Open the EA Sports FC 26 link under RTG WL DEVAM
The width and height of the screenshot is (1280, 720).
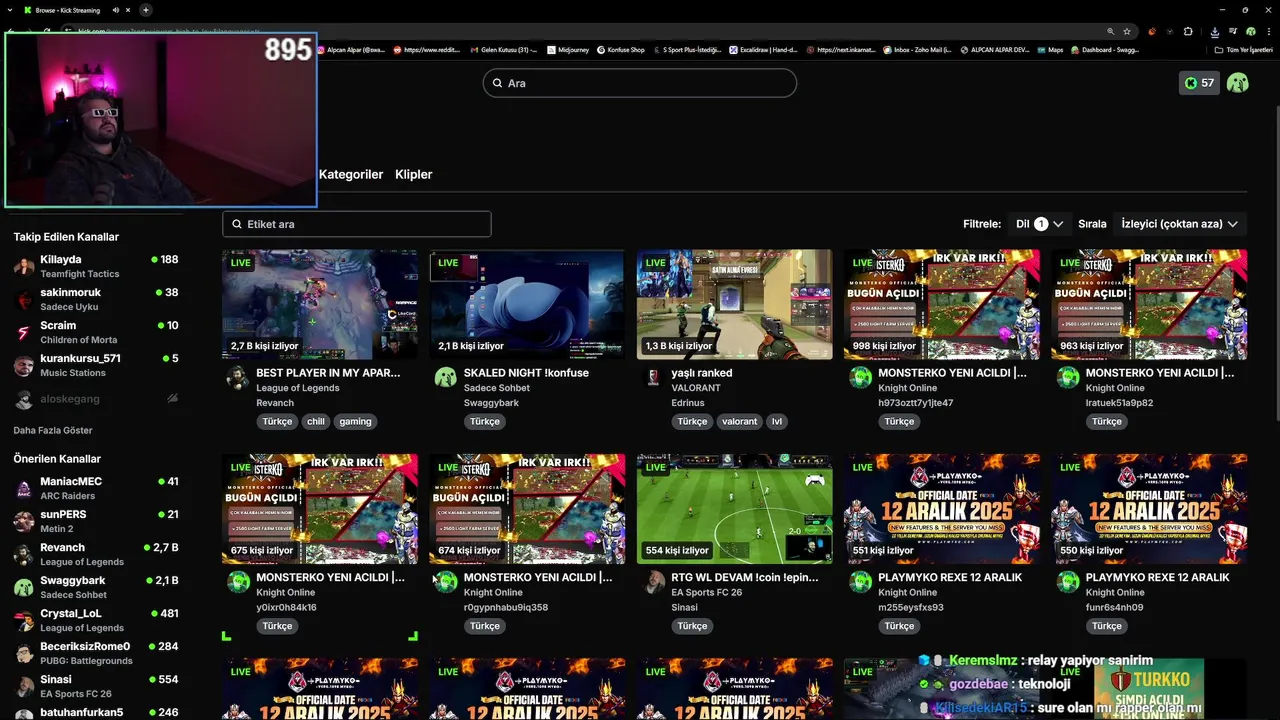(707, 592)
